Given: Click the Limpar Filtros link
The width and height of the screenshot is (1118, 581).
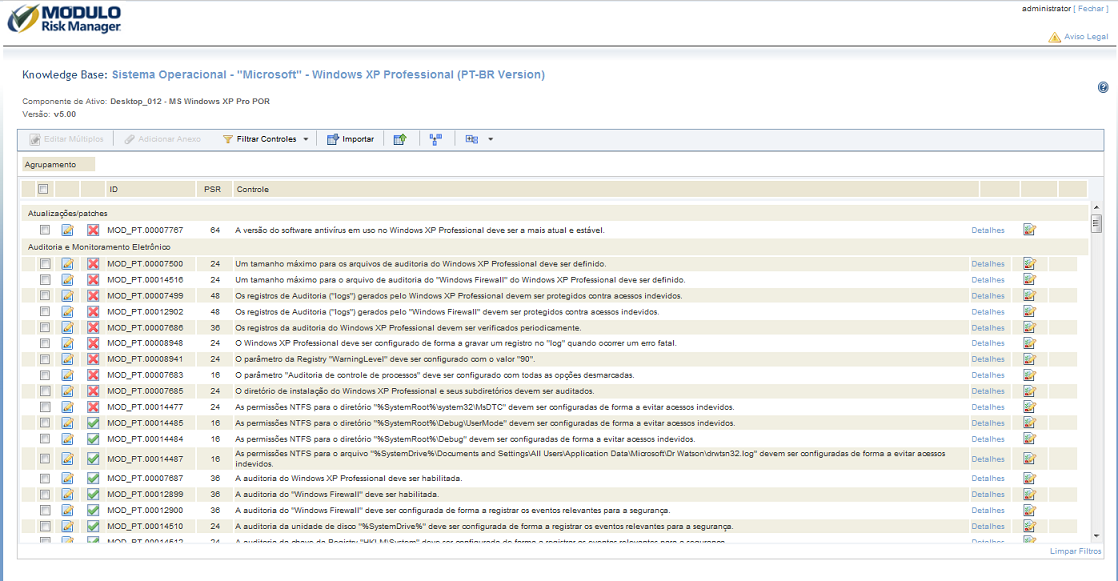Looking at the screenshot, I should [x=1075, y=551].
